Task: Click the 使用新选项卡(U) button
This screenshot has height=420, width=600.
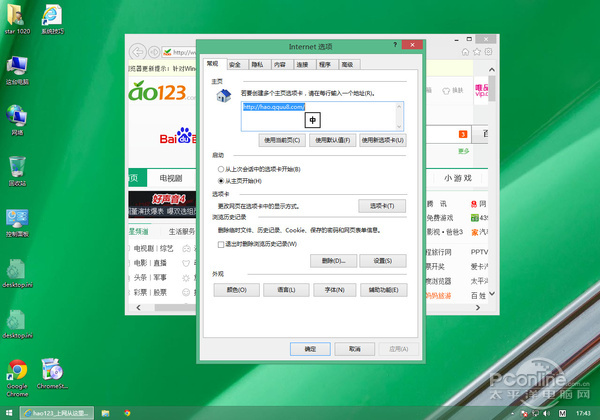Action: click(x=383, y=140)
